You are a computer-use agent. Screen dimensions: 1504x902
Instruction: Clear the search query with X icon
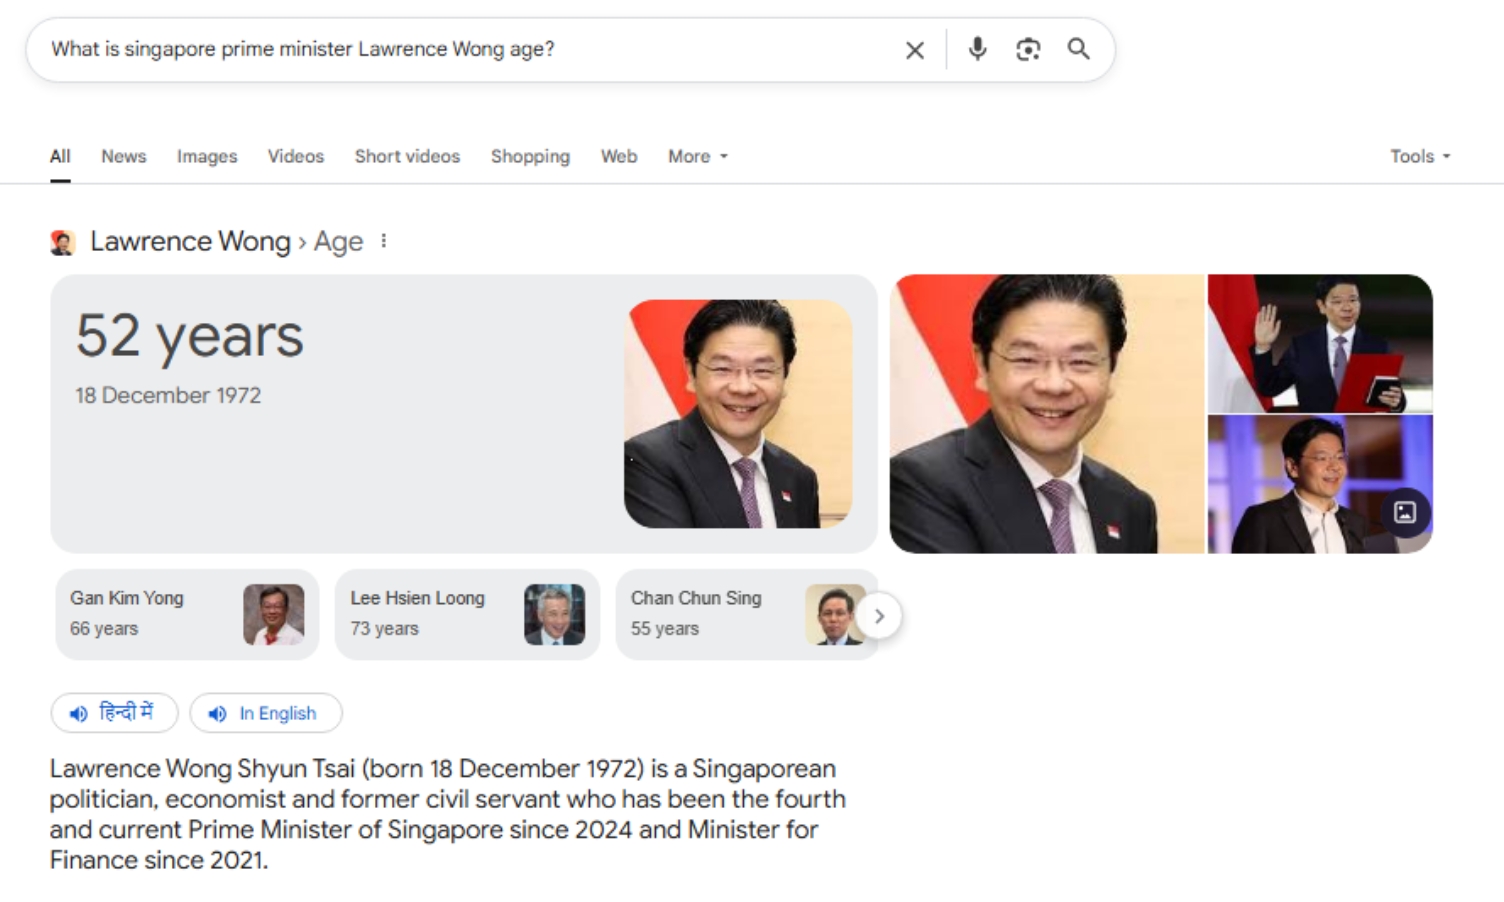(914, 50)
